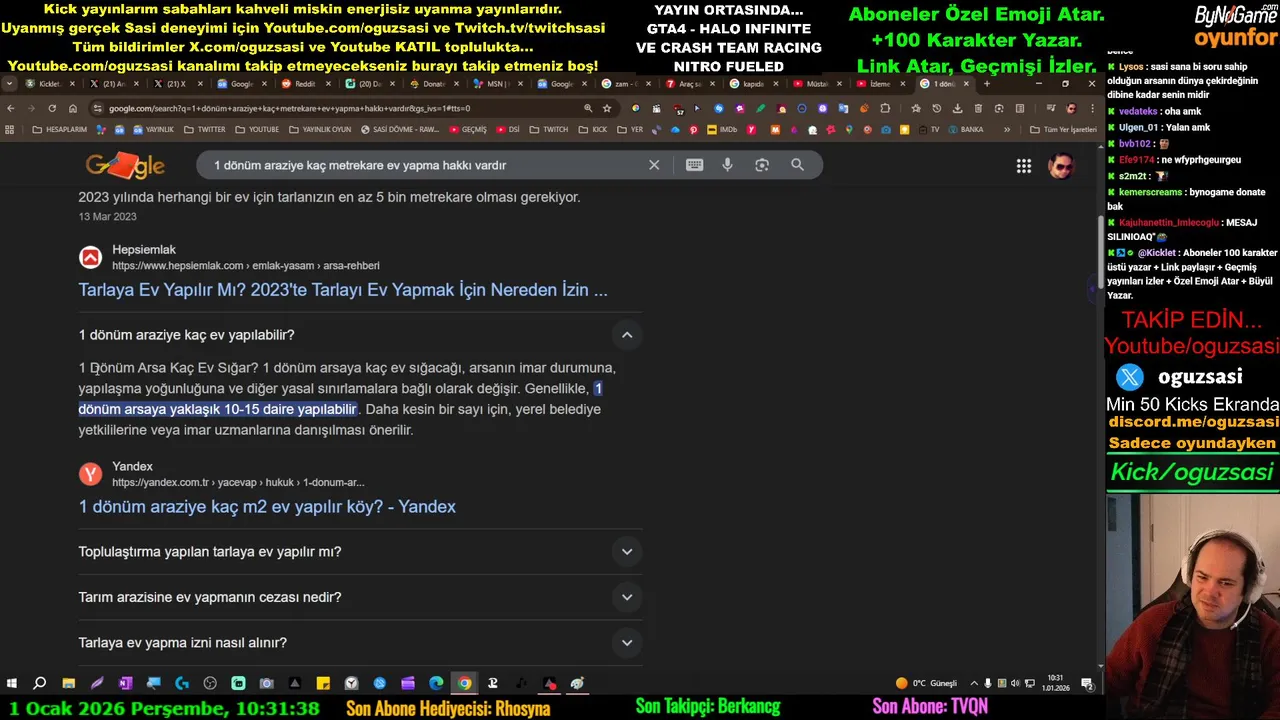Screen dimensions: 1280x720
Task: Open 'Tarlaya Ev Yapılır Mı? 2023'te' result
Action: click(x=343, y=290)
